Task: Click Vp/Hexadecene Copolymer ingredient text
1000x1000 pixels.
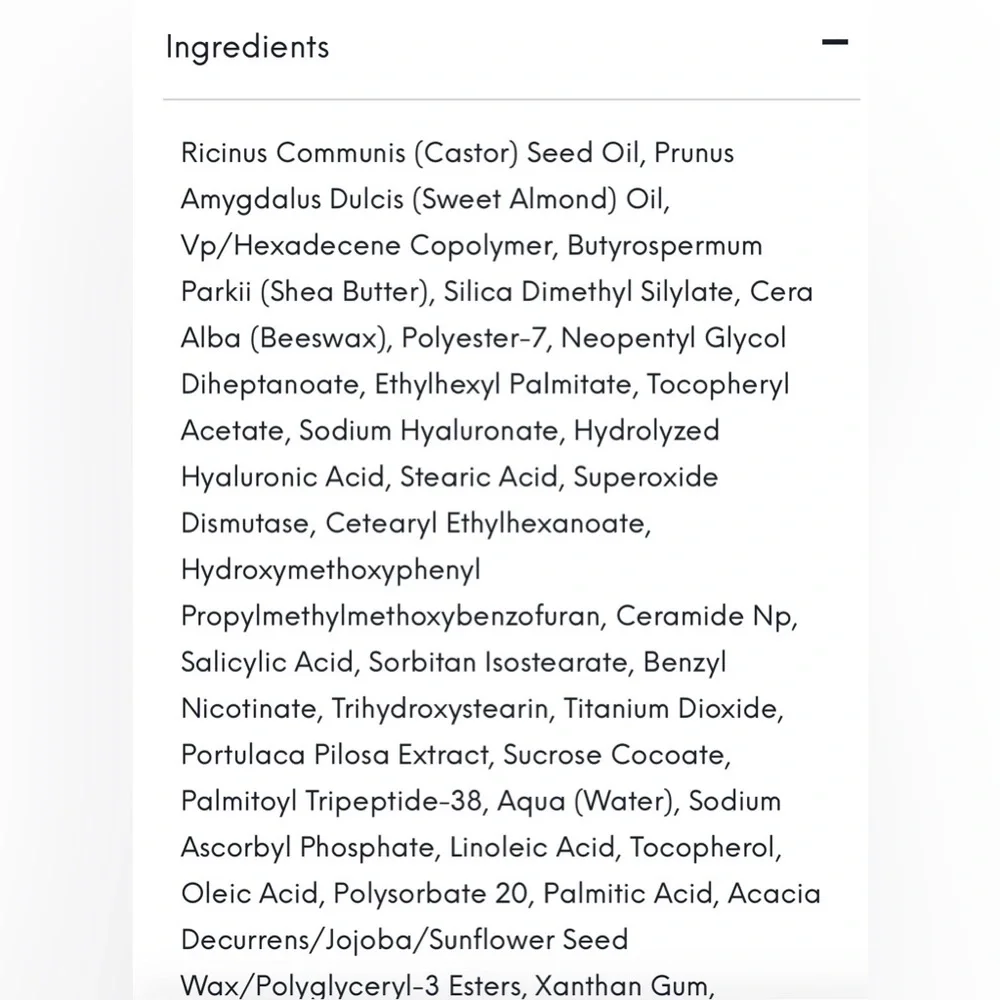Action: (367, 246)
